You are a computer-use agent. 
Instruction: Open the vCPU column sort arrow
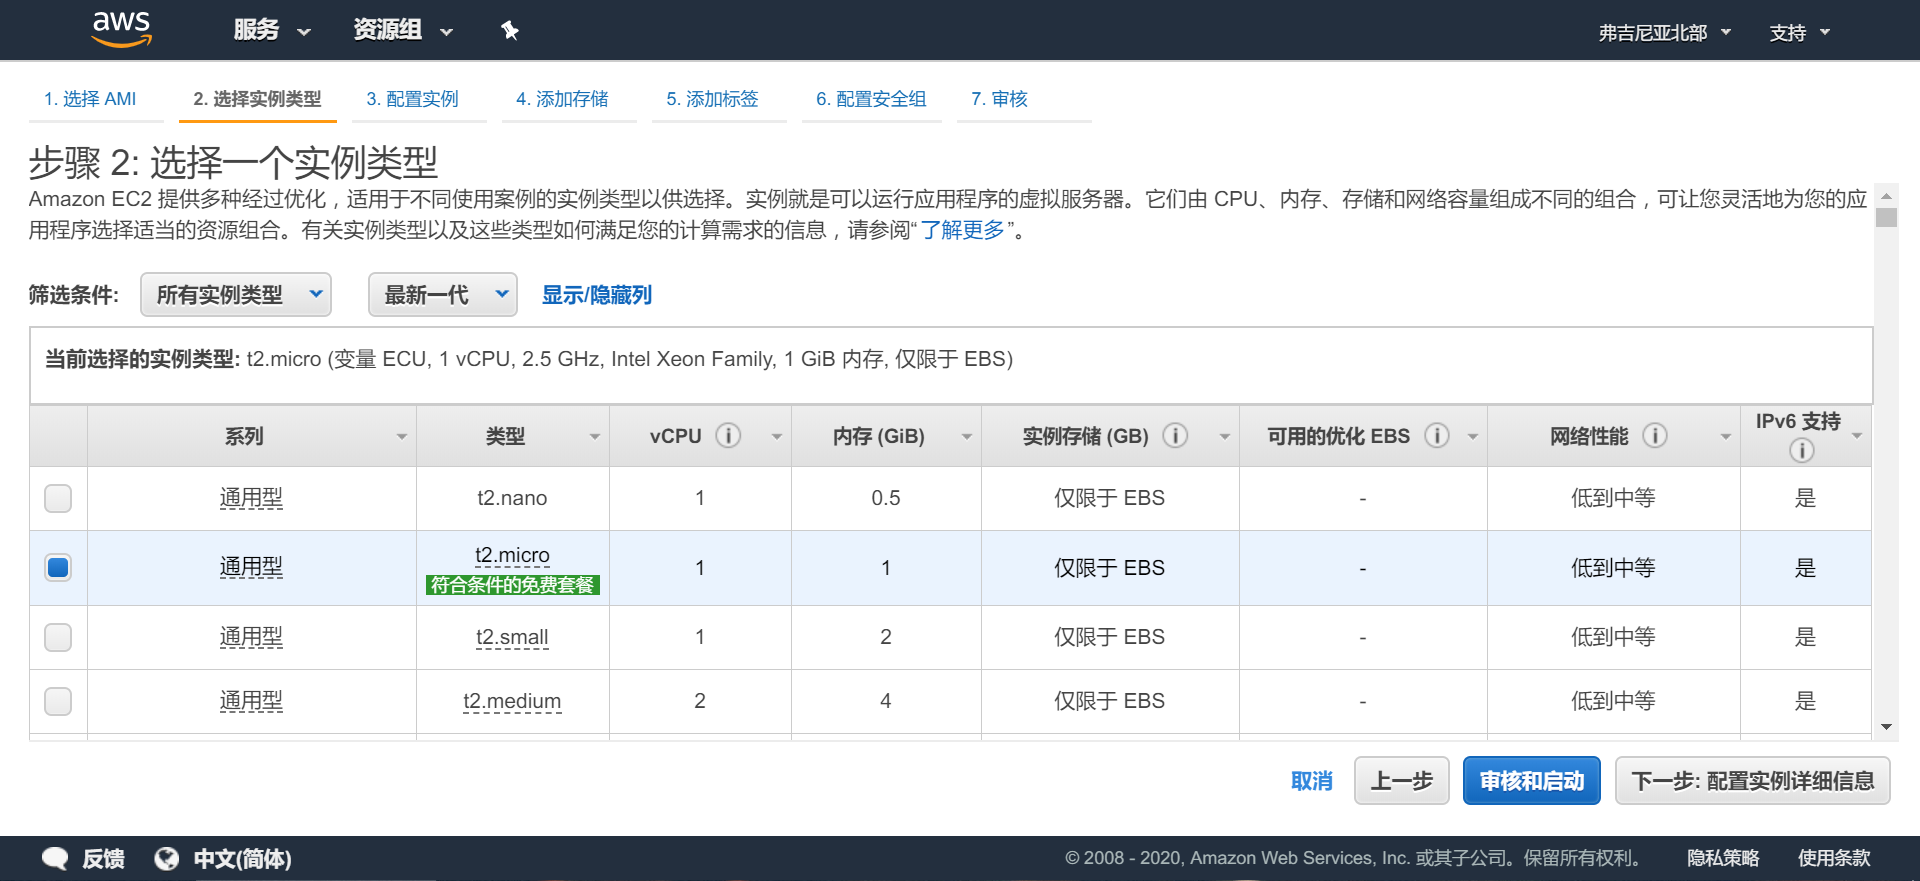pyautogui.click(x=777, y=437)
